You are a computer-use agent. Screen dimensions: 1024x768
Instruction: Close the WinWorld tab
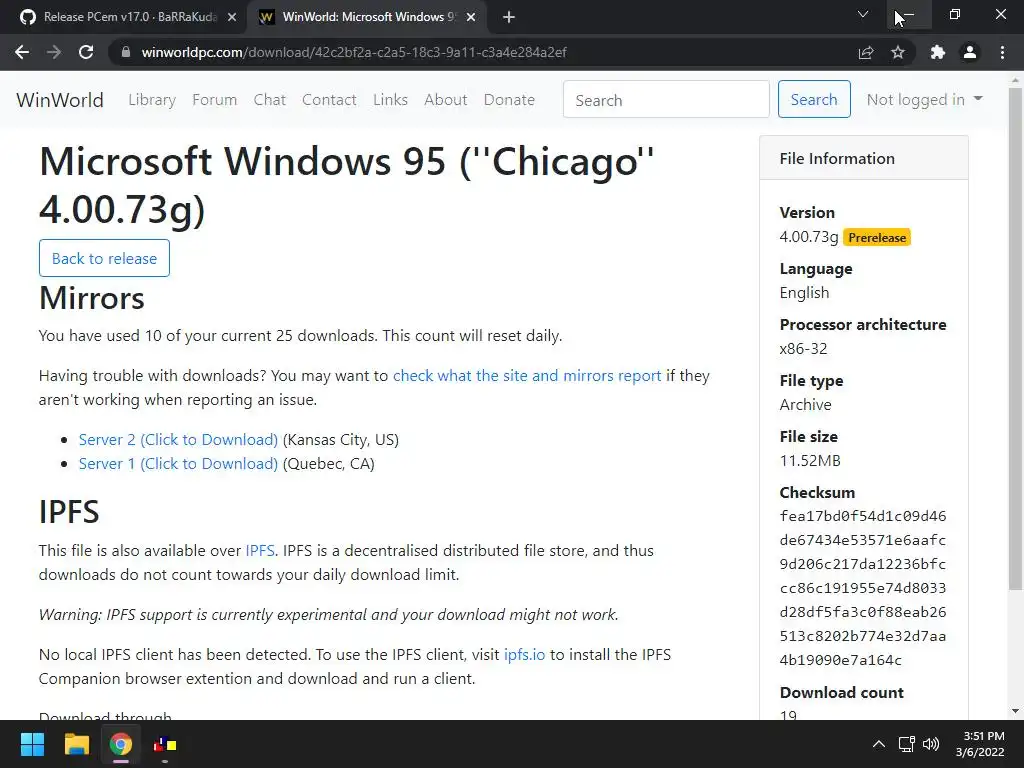click(471, 17)
